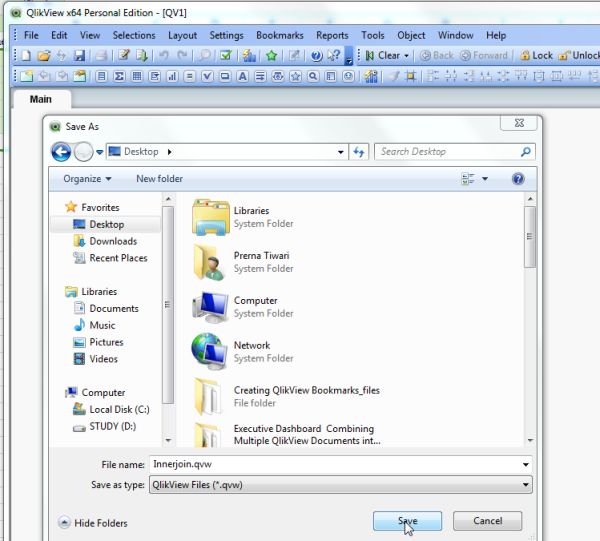Create a Chart bar graph icon
600x541 pixels.
[x=172, y=77]
